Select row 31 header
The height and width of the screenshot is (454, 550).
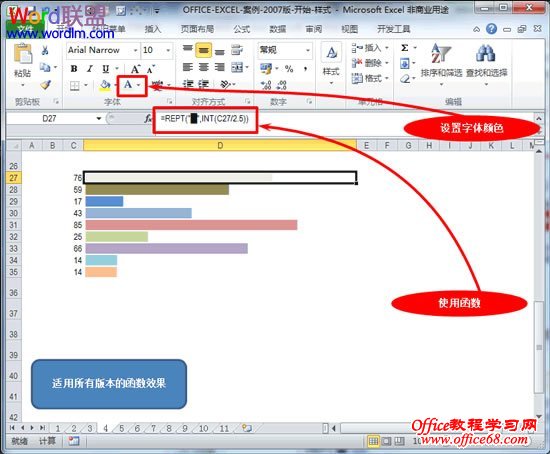click(x=13, y=225)
